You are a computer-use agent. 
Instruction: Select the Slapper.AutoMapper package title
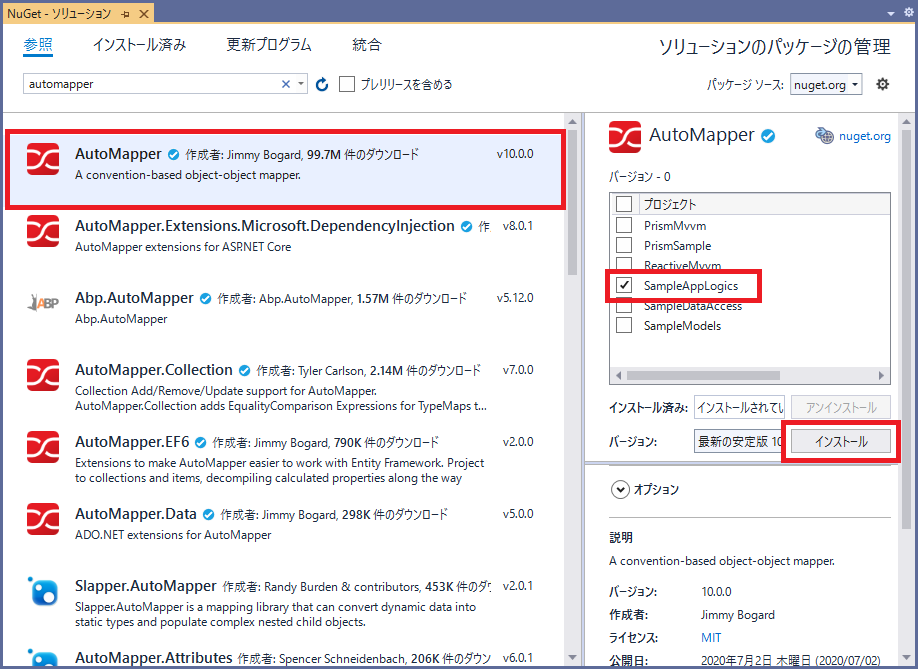point(146,586)
